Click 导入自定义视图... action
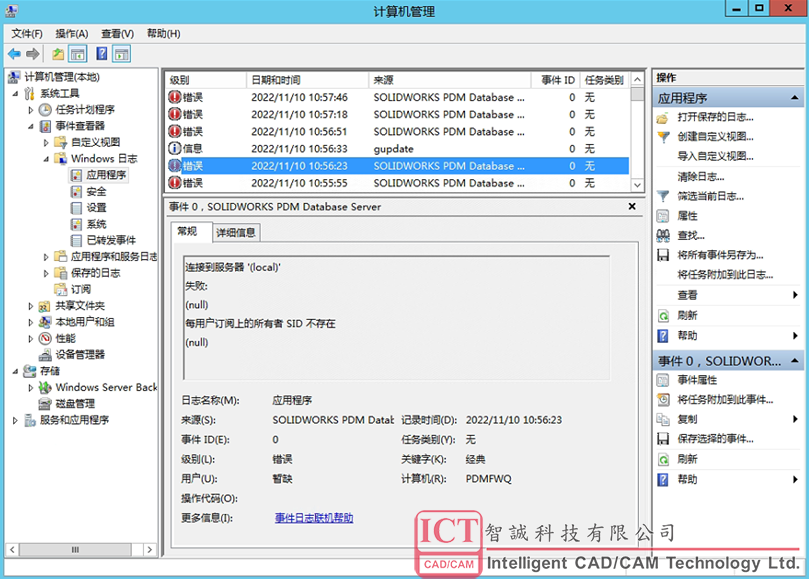This screenshot has width=809, height=579. (715, 156)
